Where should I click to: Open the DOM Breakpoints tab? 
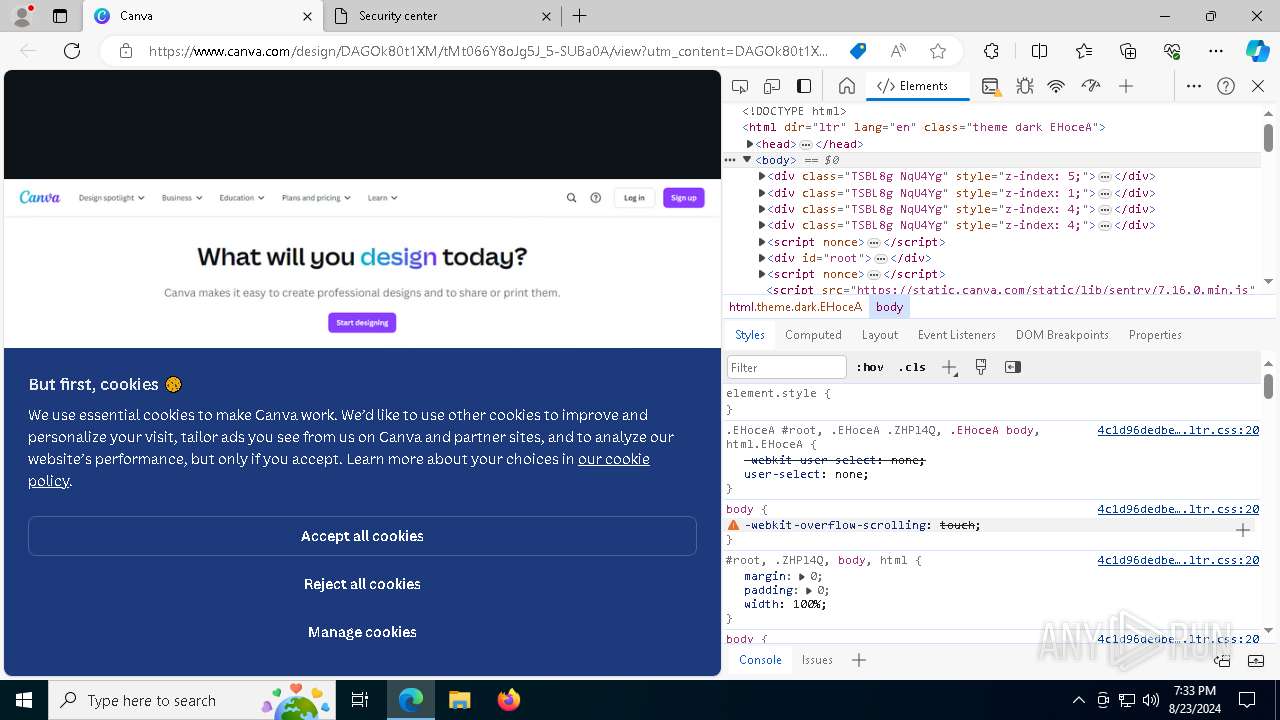1062,335
